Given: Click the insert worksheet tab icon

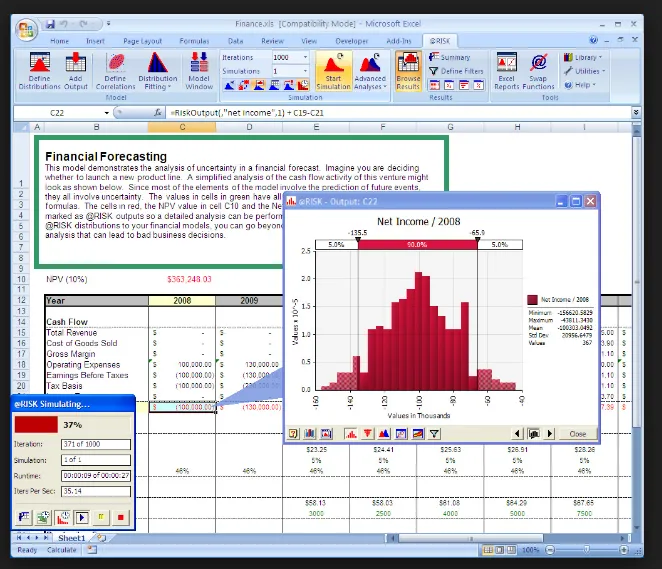Looking at the screenshot, I should [101, 538].
